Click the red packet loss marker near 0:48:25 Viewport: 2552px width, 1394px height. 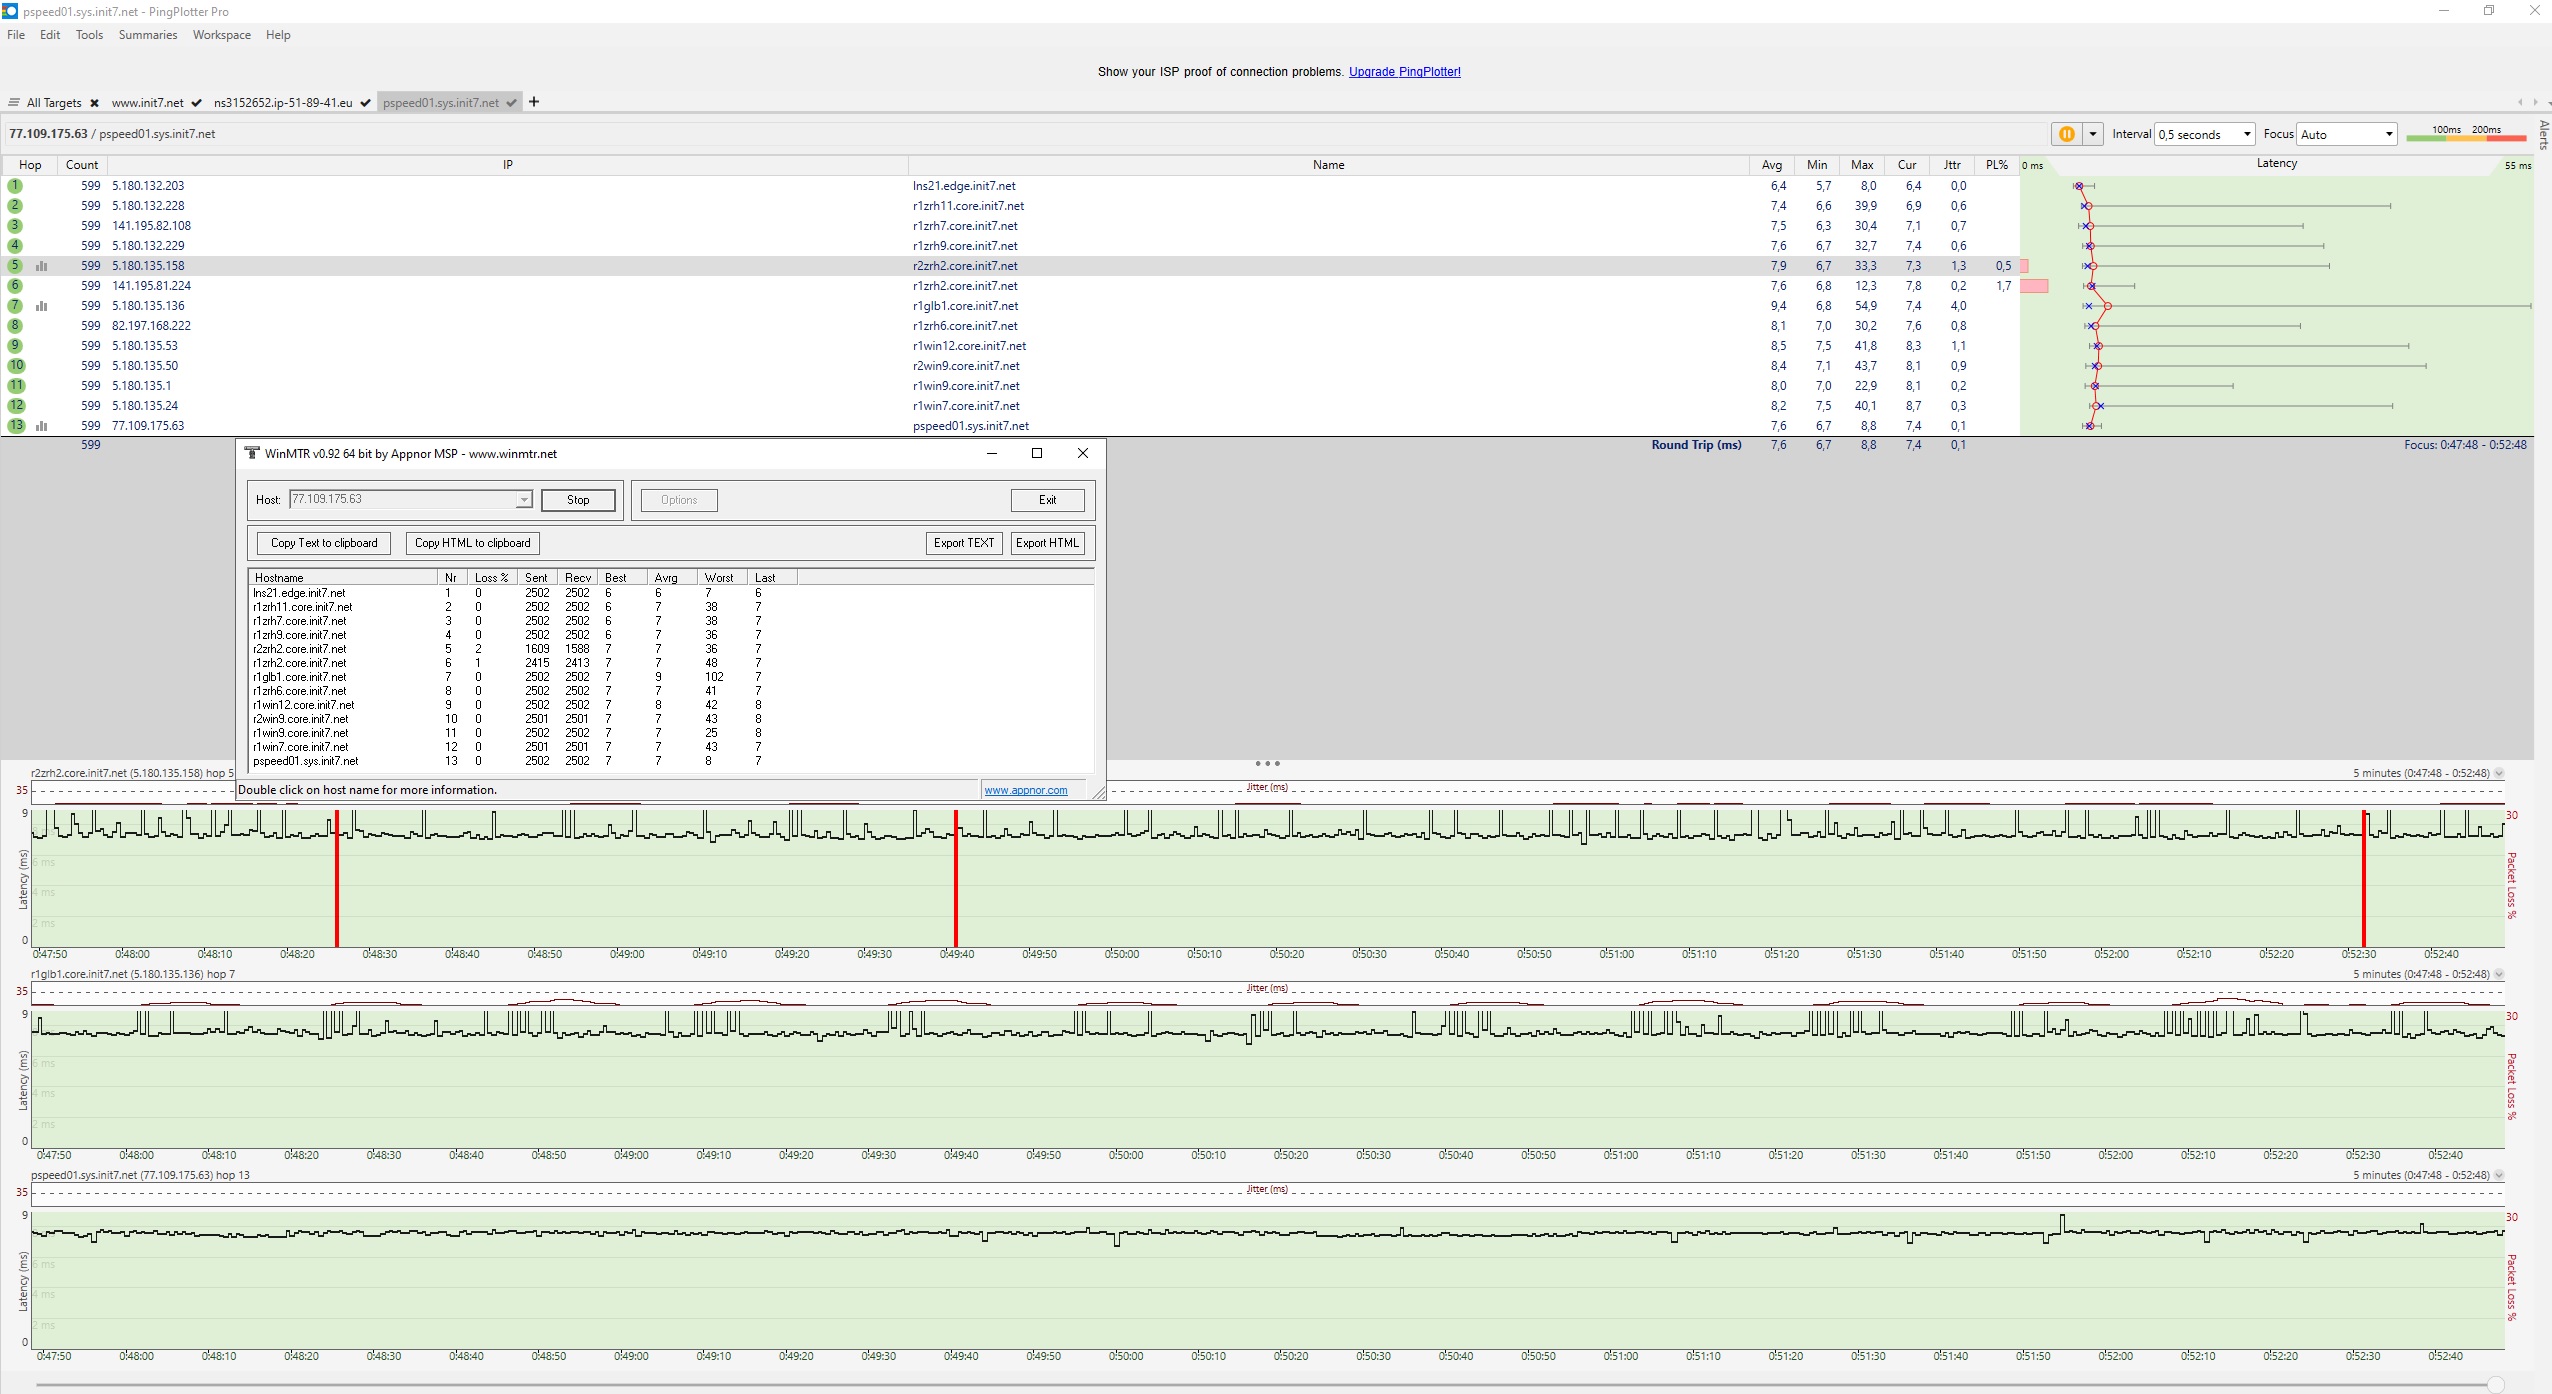point(337,878)
